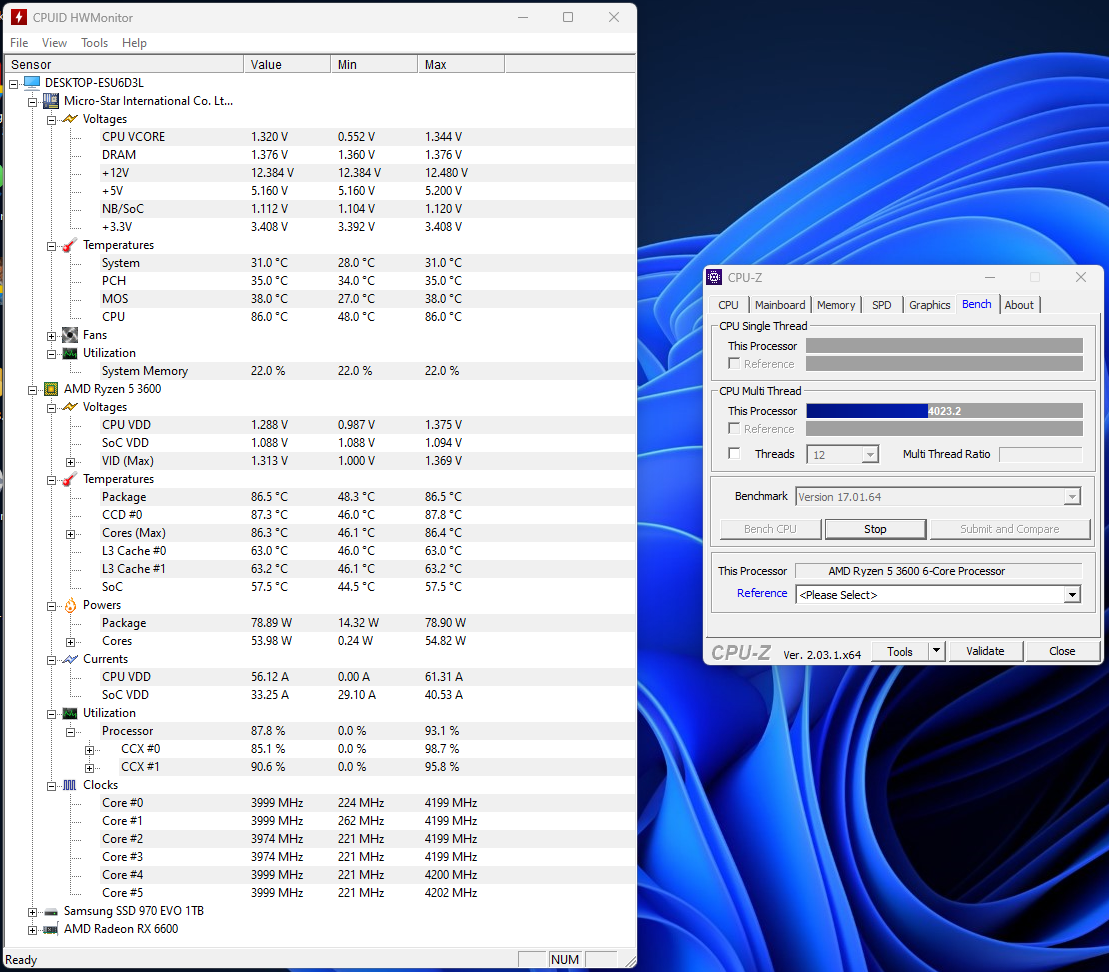Click the Fans section fan icon
Viewport: 1109px width, 972px height.
tap(70, 335)
